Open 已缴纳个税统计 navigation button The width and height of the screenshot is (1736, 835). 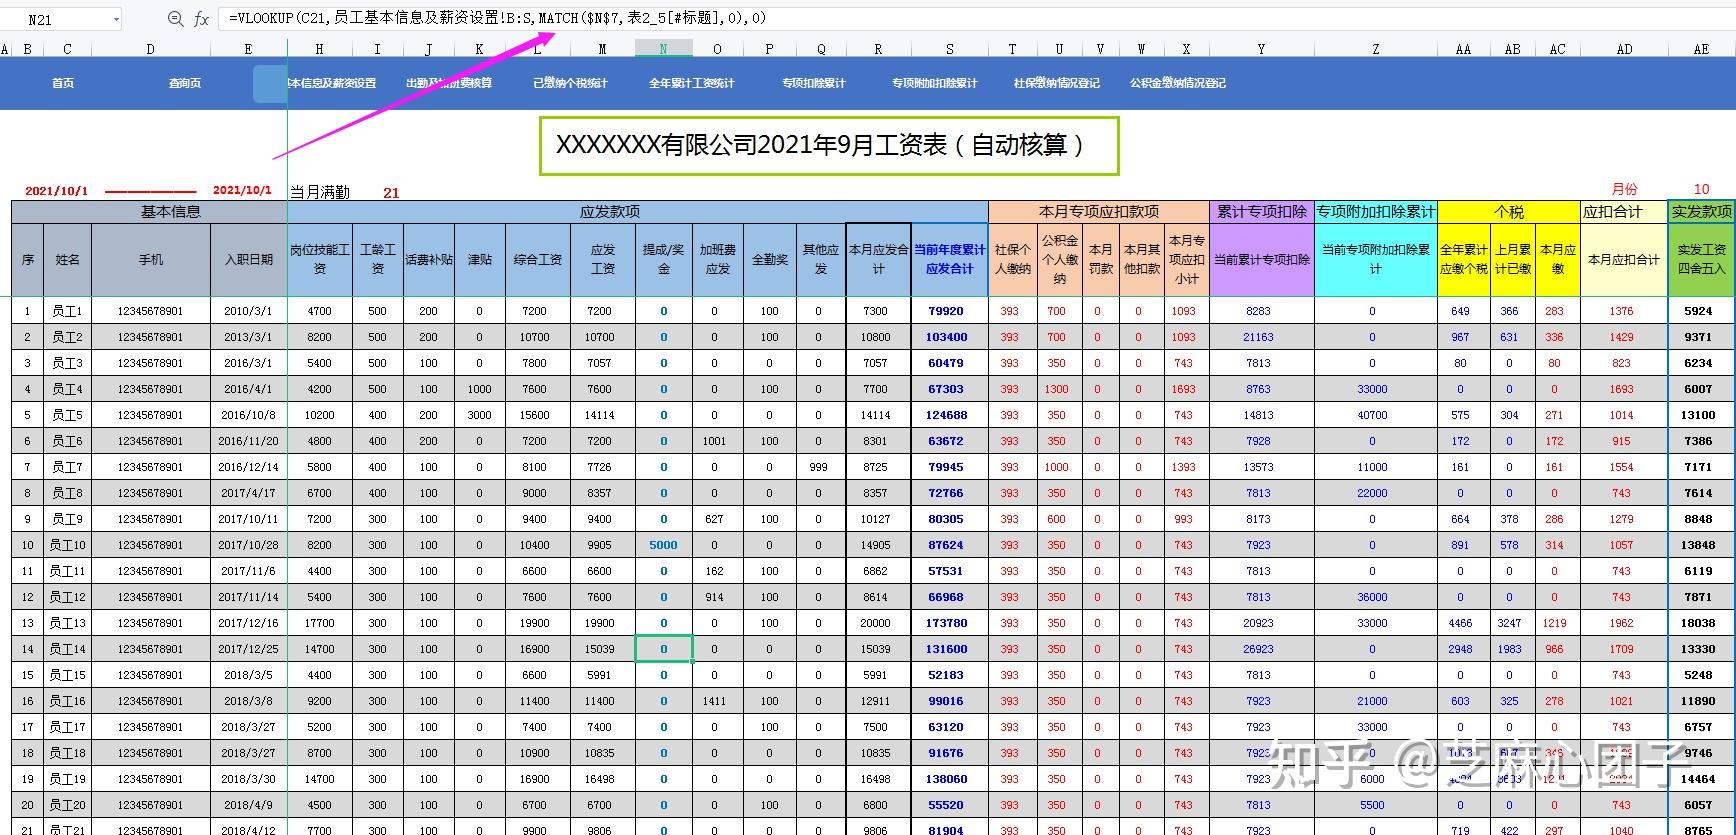(570, 83)
